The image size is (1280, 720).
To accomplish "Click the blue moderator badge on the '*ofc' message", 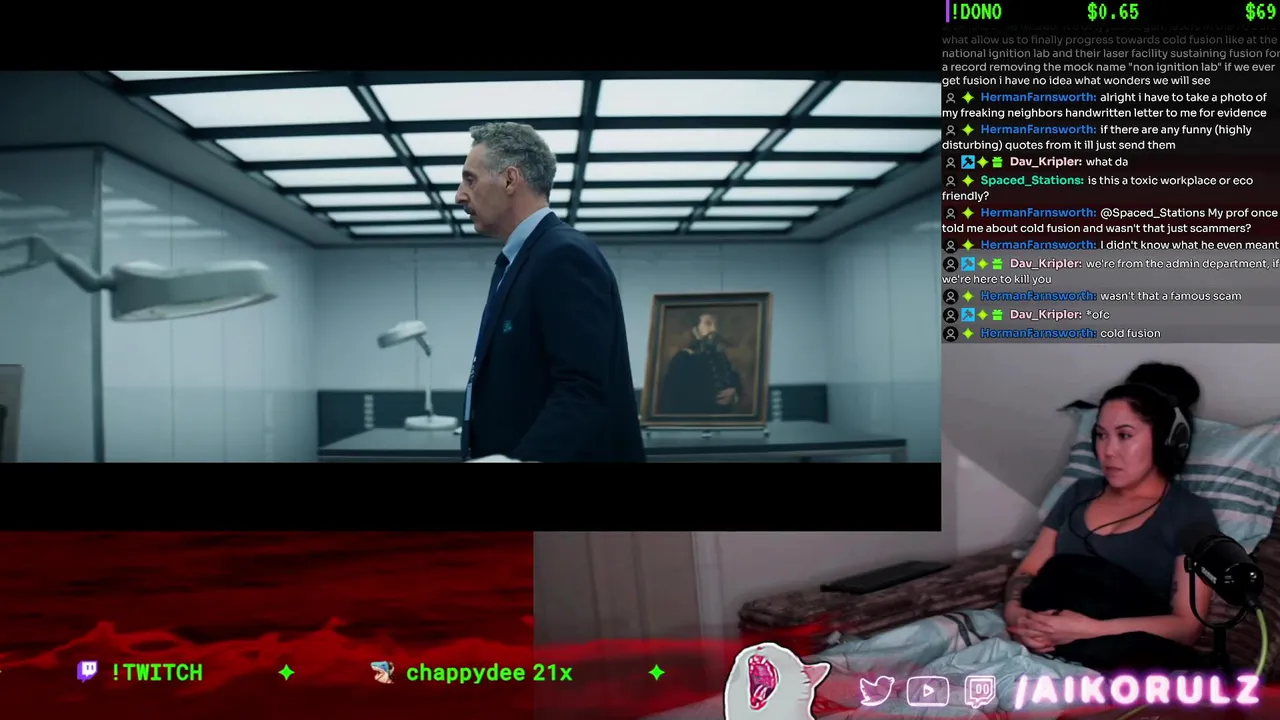I will pyautogui.click(x=967, y=315).
